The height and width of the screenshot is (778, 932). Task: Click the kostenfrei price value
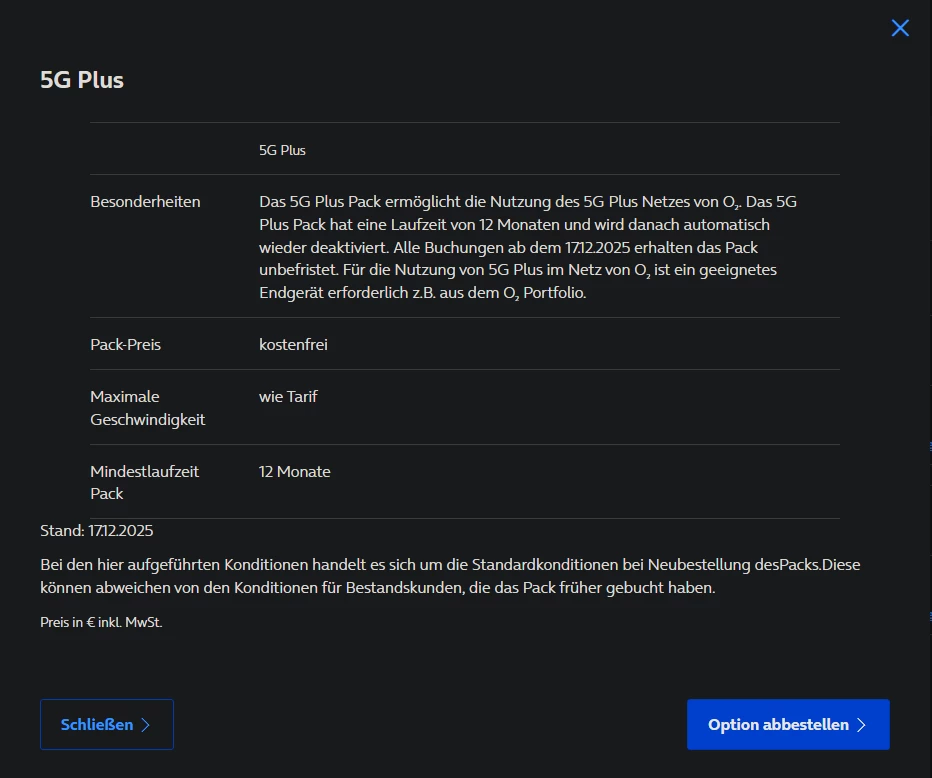(x=293, y=345)
